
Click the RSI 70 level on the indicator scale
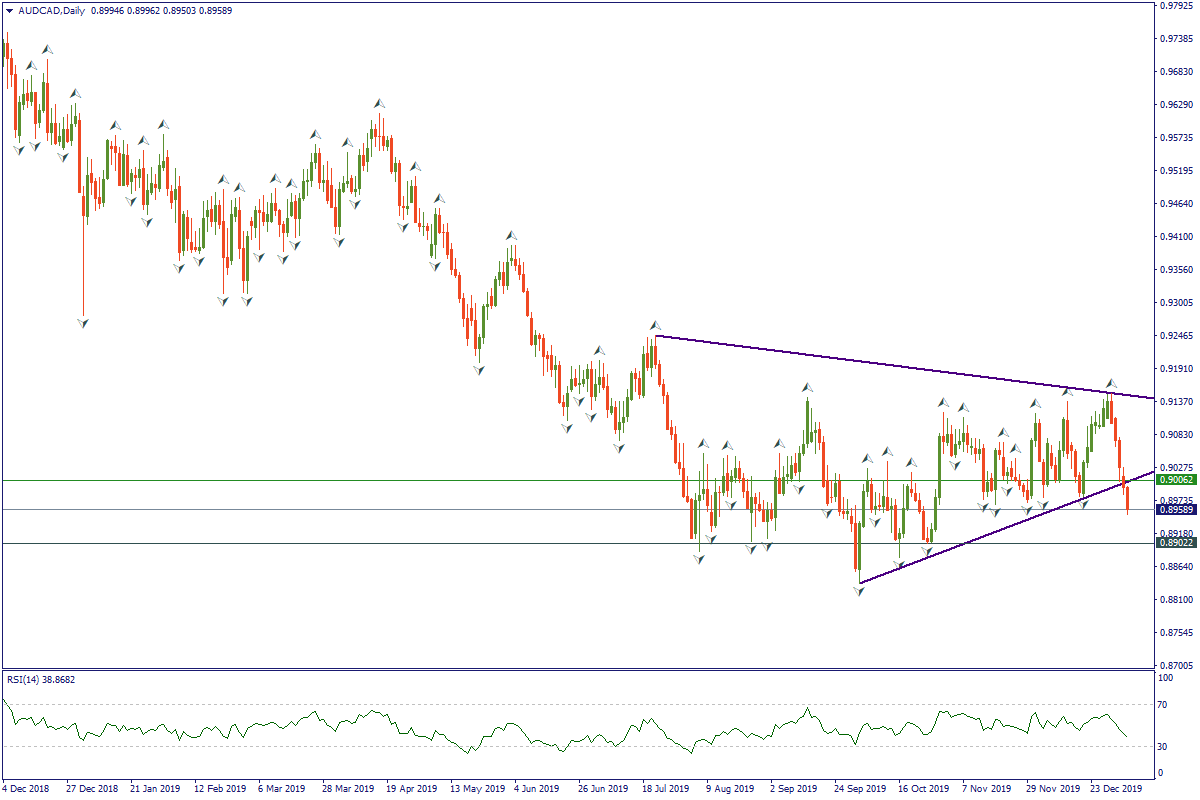pyautogui.click(x=1163, y=705)
